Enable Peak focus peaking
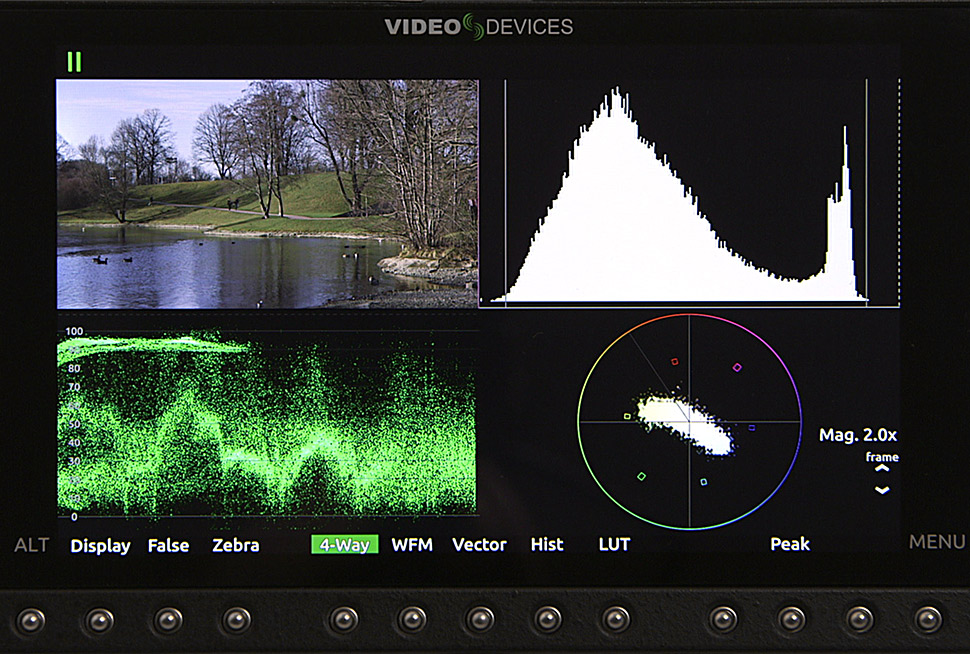 pyautogui.click(x=790, y=545)
